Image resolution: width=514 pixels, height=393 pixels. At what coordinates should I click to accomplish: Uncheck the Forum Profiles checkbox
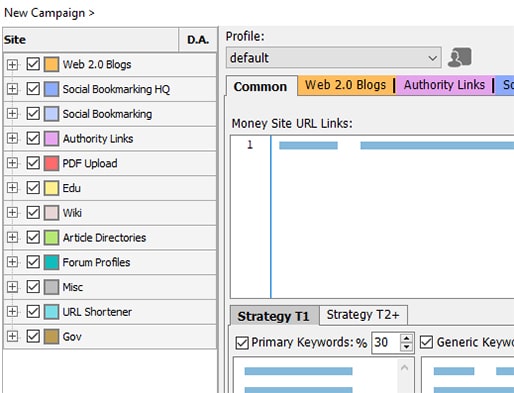point(33,262)
